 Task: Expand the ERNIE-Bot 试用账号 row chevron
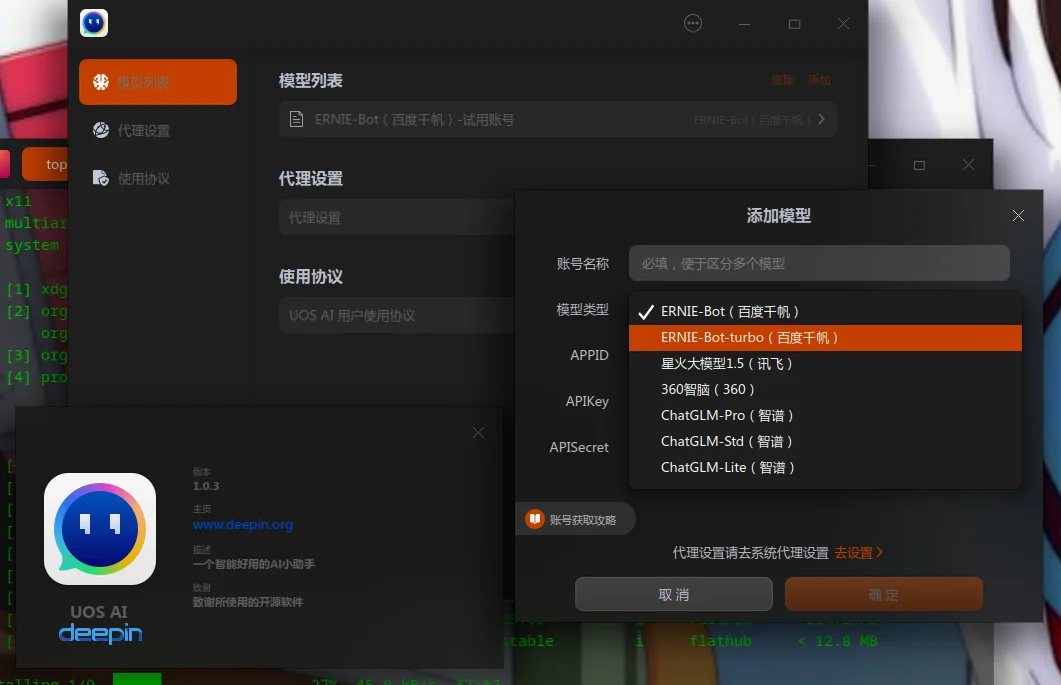(821, 119)
